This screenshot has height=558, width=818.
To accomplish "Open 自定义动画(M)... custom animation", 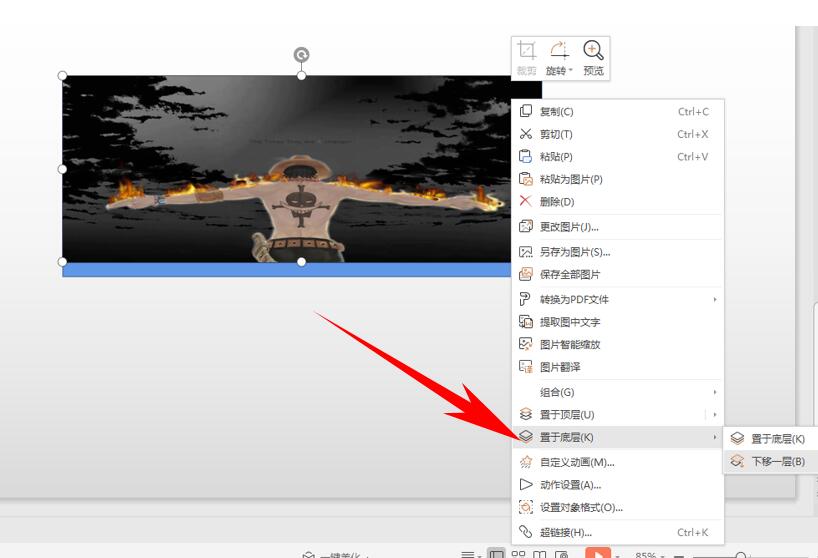I will click(617, 462).
